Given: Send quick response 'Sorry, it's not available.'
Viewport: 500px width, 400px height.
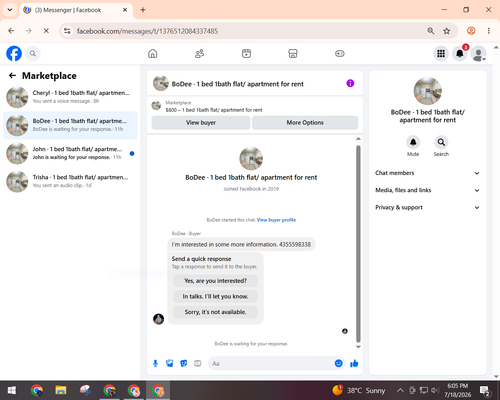Looking at the screenshot, I should 215,312.
